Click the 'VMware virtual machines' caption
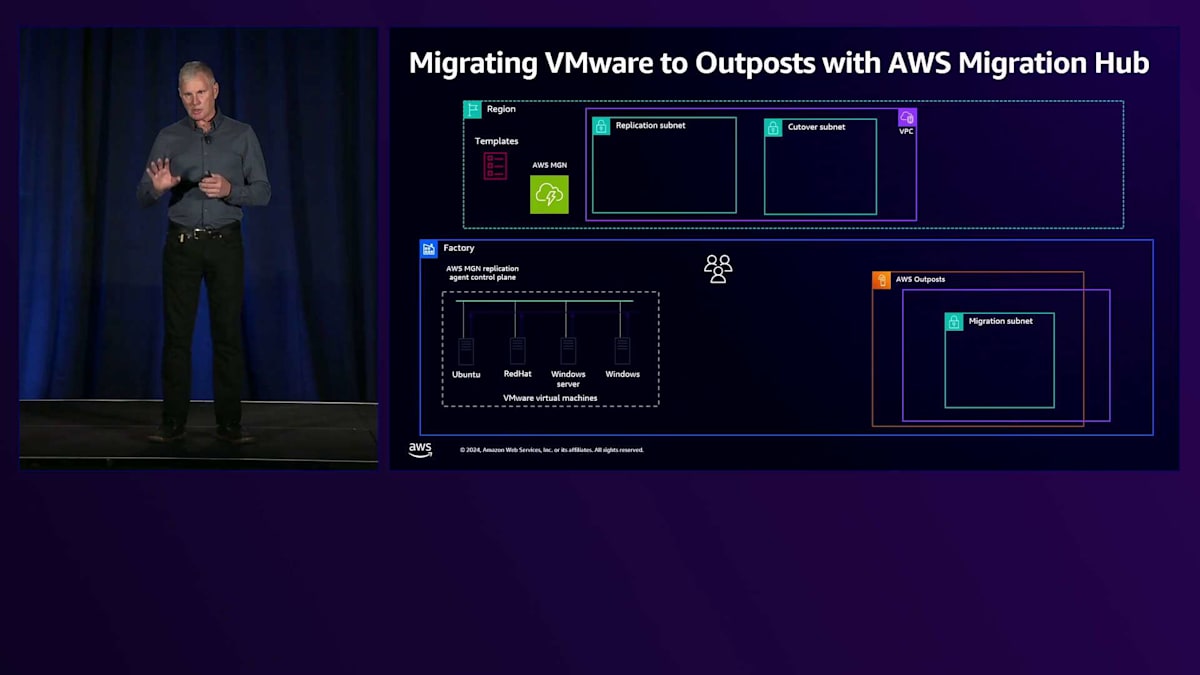The height and width of the screenshot is (675, 1200). 550,398
